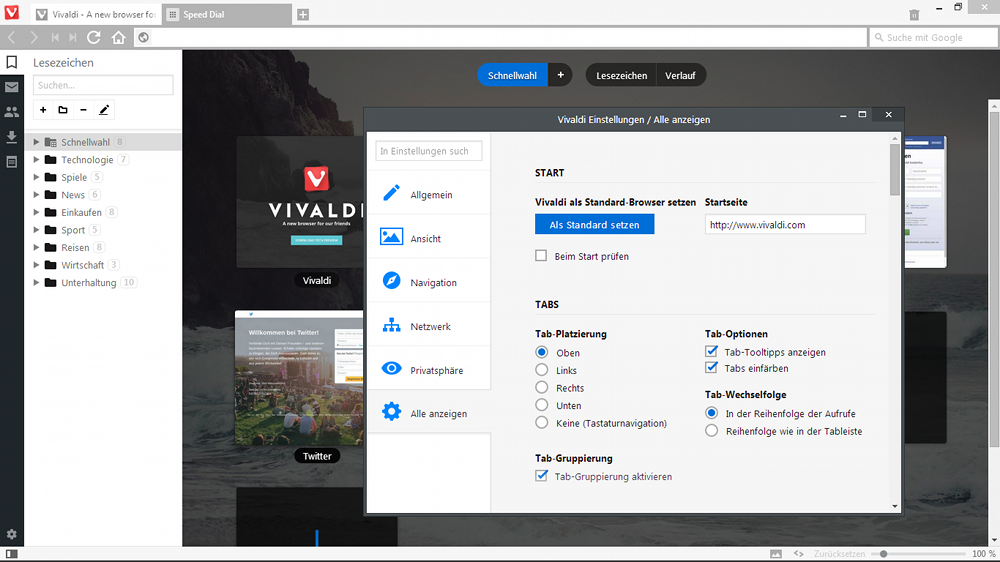
Task: Go back with the back arrow
Action: tap(12, 38)
